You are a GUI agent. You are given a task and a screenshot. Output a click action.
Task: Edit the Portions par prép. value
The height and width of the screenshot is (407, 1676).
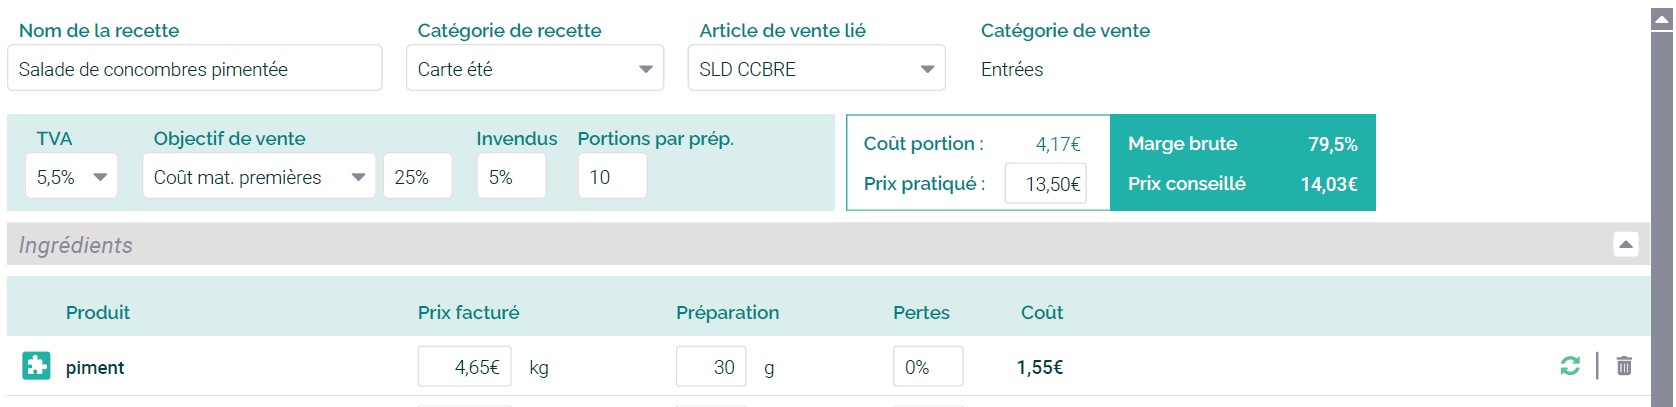611,177
